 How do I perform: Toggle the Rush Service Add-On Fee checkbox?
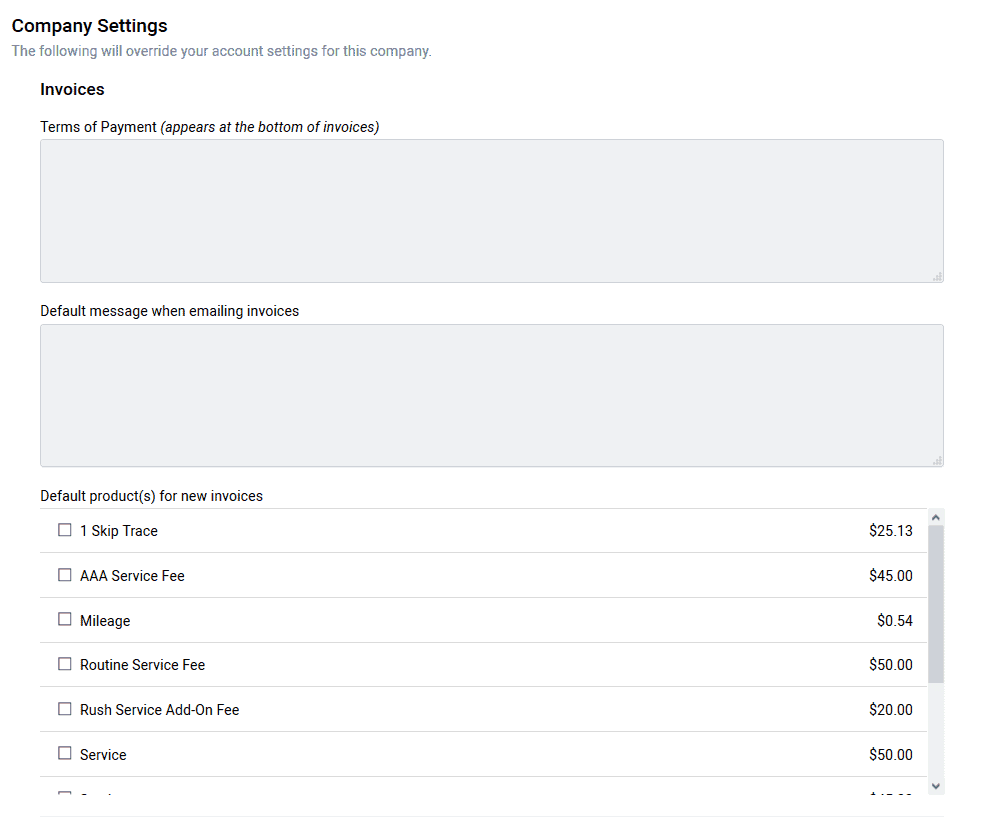pos(65,709)
